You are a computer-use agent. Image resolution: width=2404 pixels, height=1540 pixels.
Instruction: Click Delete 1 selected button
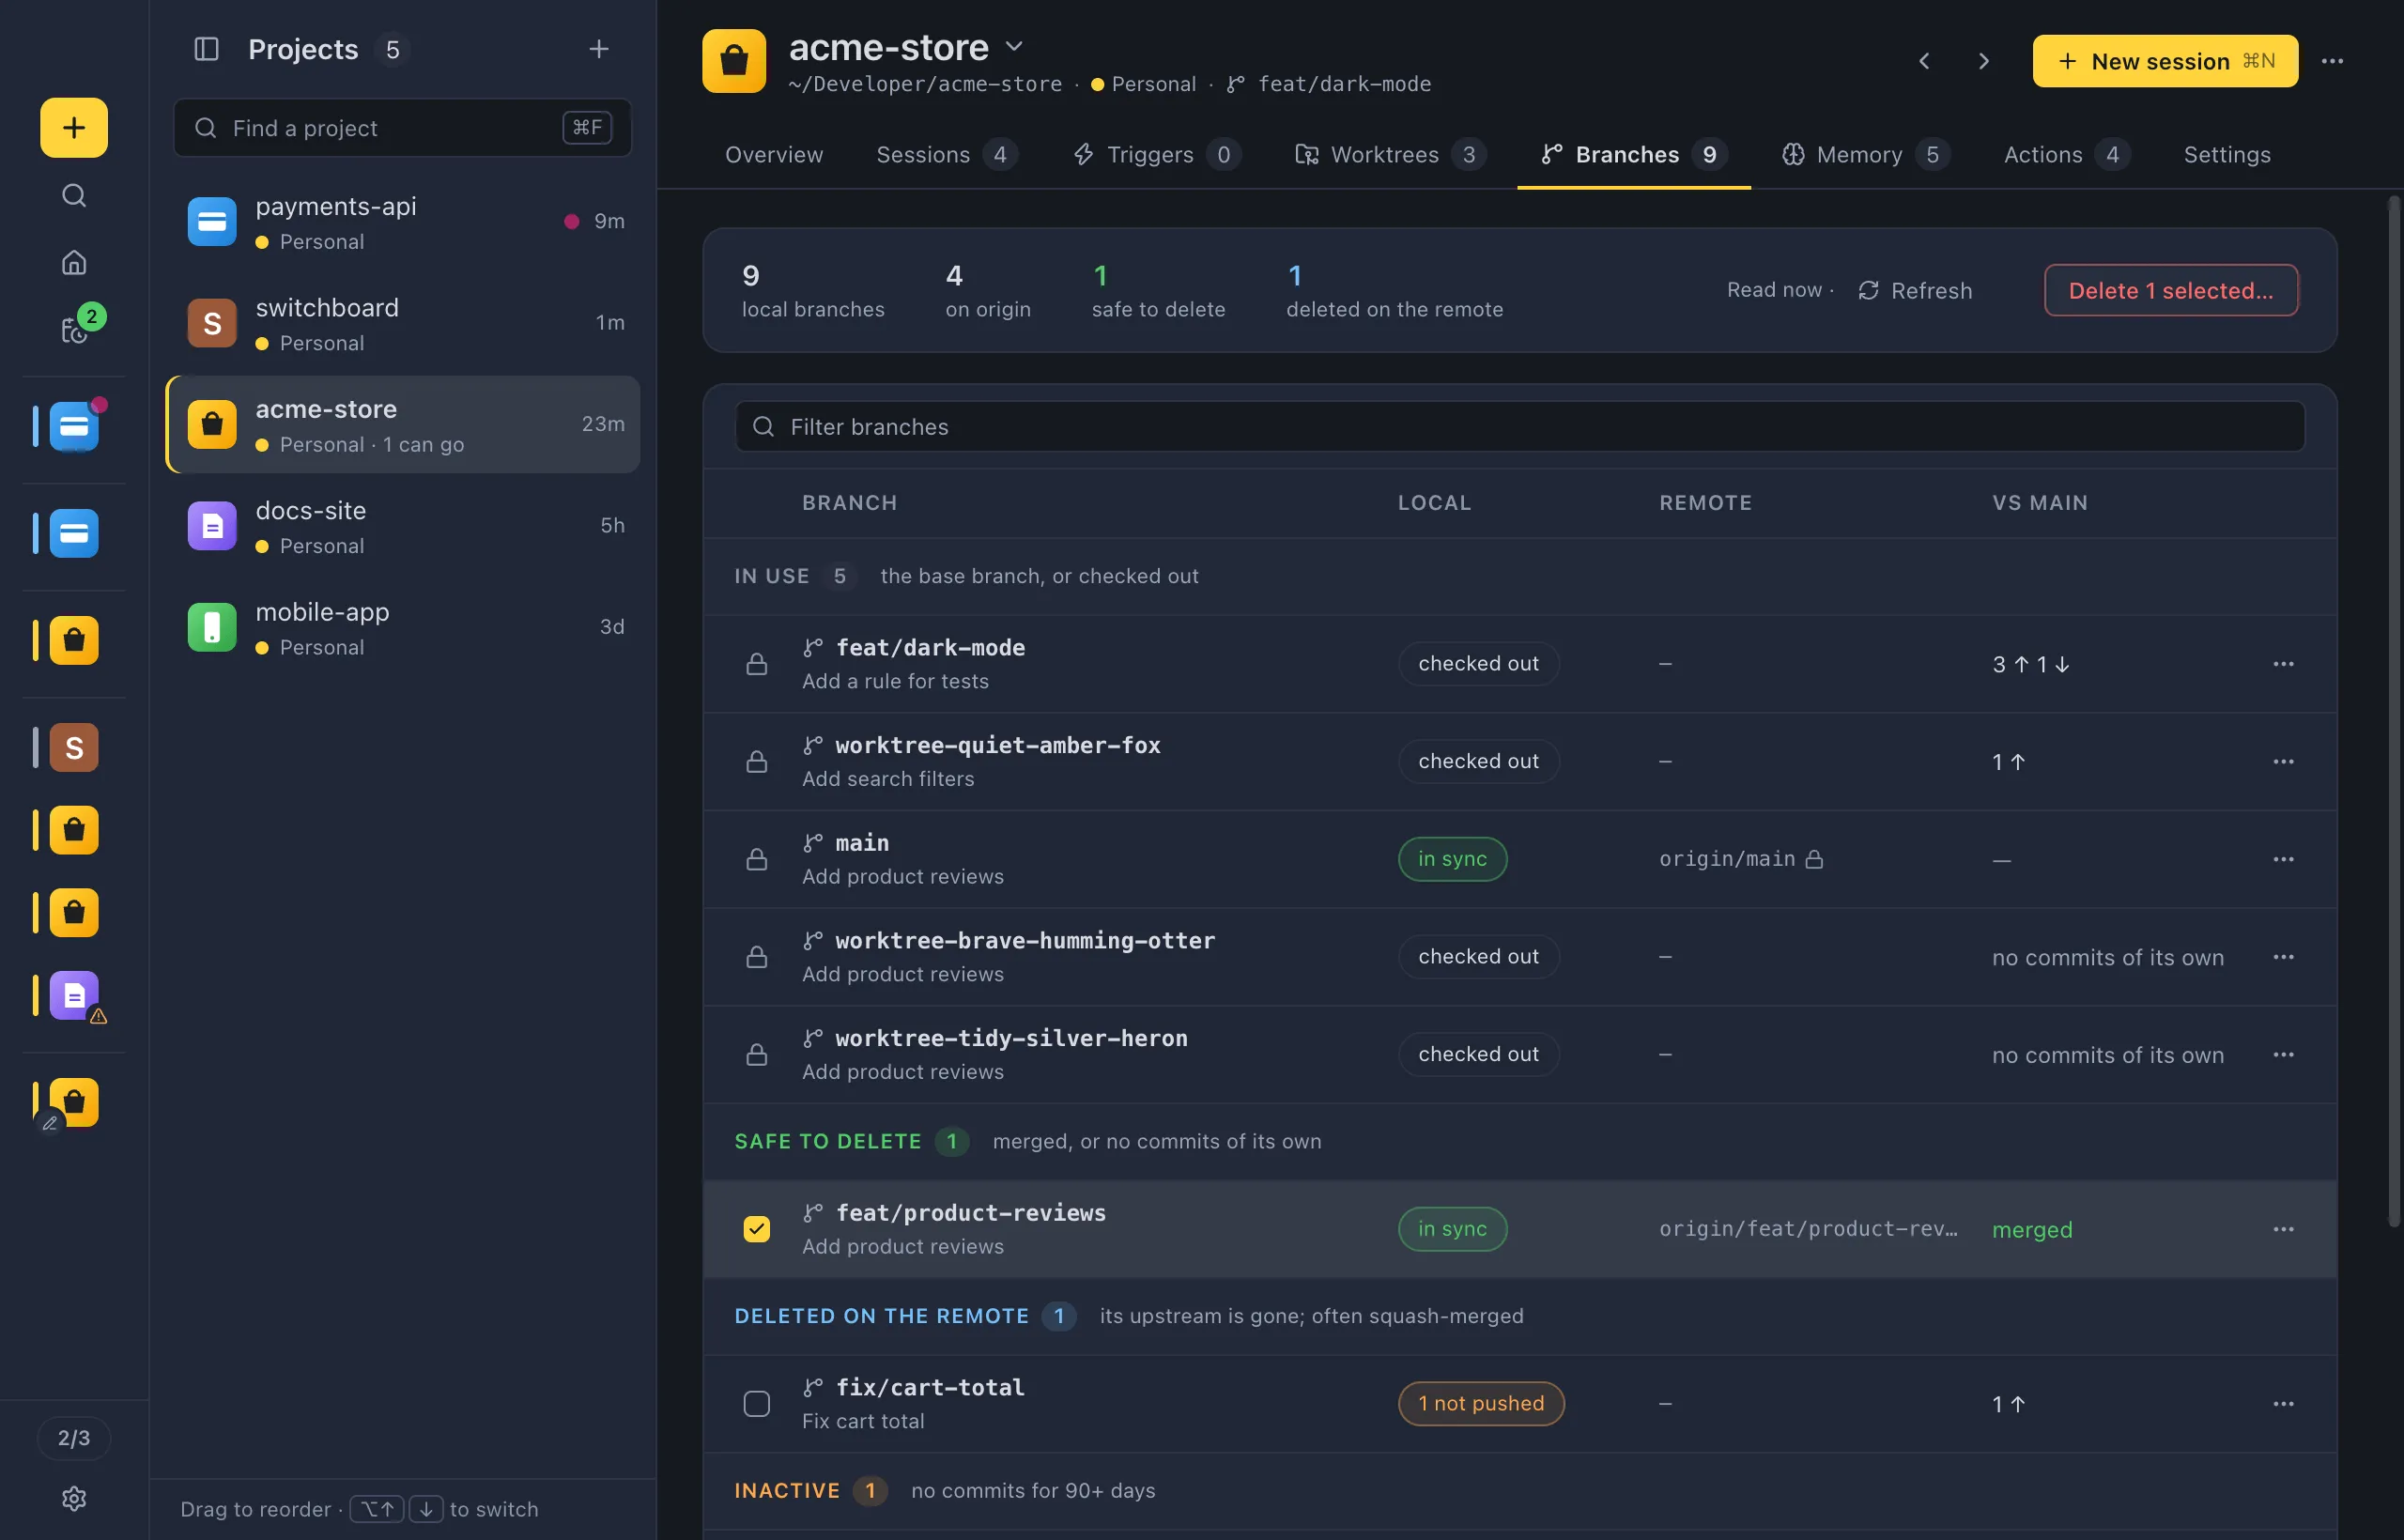(2171, 290)
